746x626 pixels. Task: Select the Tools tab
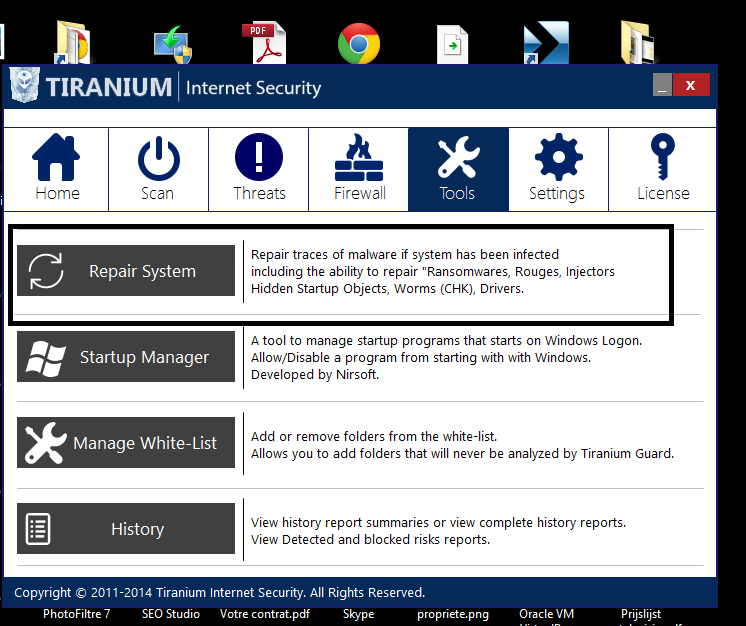(458, 169)
